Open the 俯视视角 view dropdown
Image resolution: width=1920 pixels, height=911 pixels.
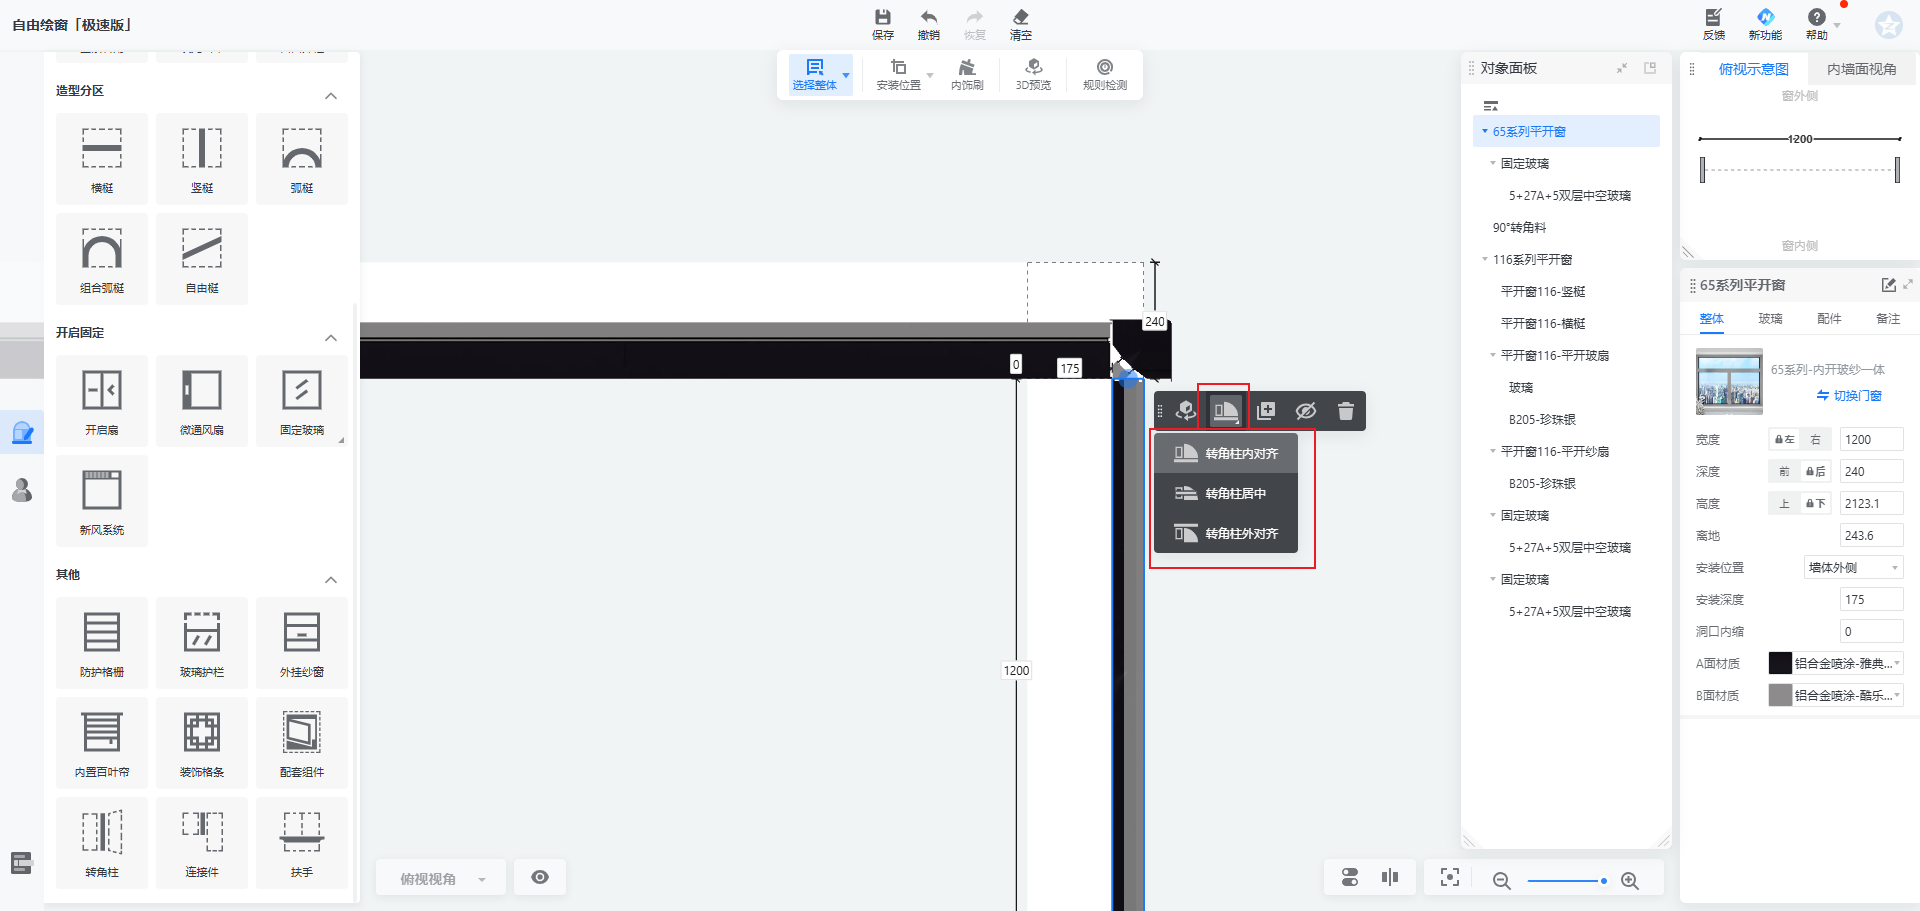[x=441, y=879]
